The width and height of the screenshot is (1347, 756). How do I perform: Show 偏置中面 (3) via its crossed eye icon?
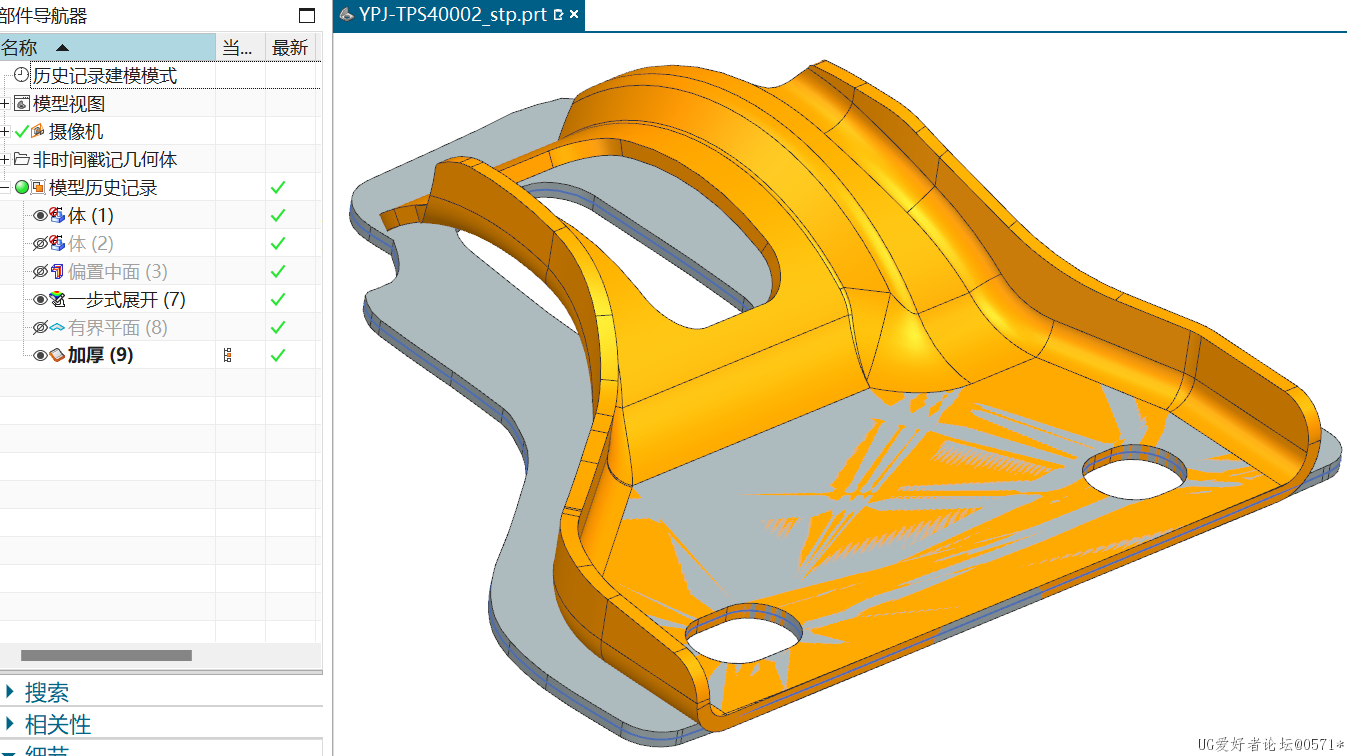[x=40, y=271]
